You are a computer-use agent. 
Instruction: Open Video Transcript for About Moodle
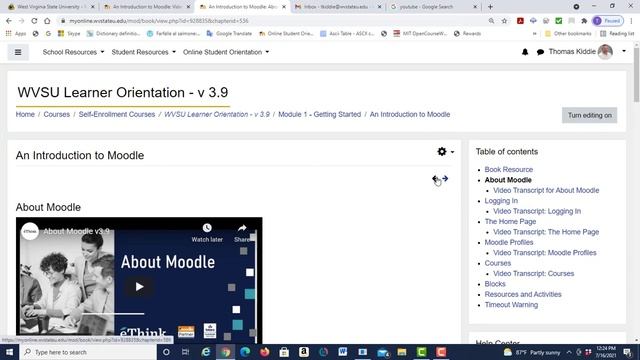point(546,190)
